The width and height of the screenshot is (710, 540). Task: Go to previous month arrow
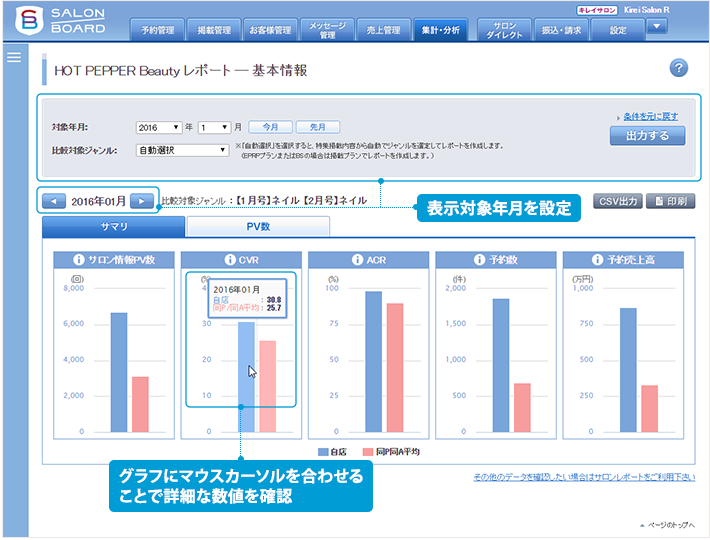54,201
